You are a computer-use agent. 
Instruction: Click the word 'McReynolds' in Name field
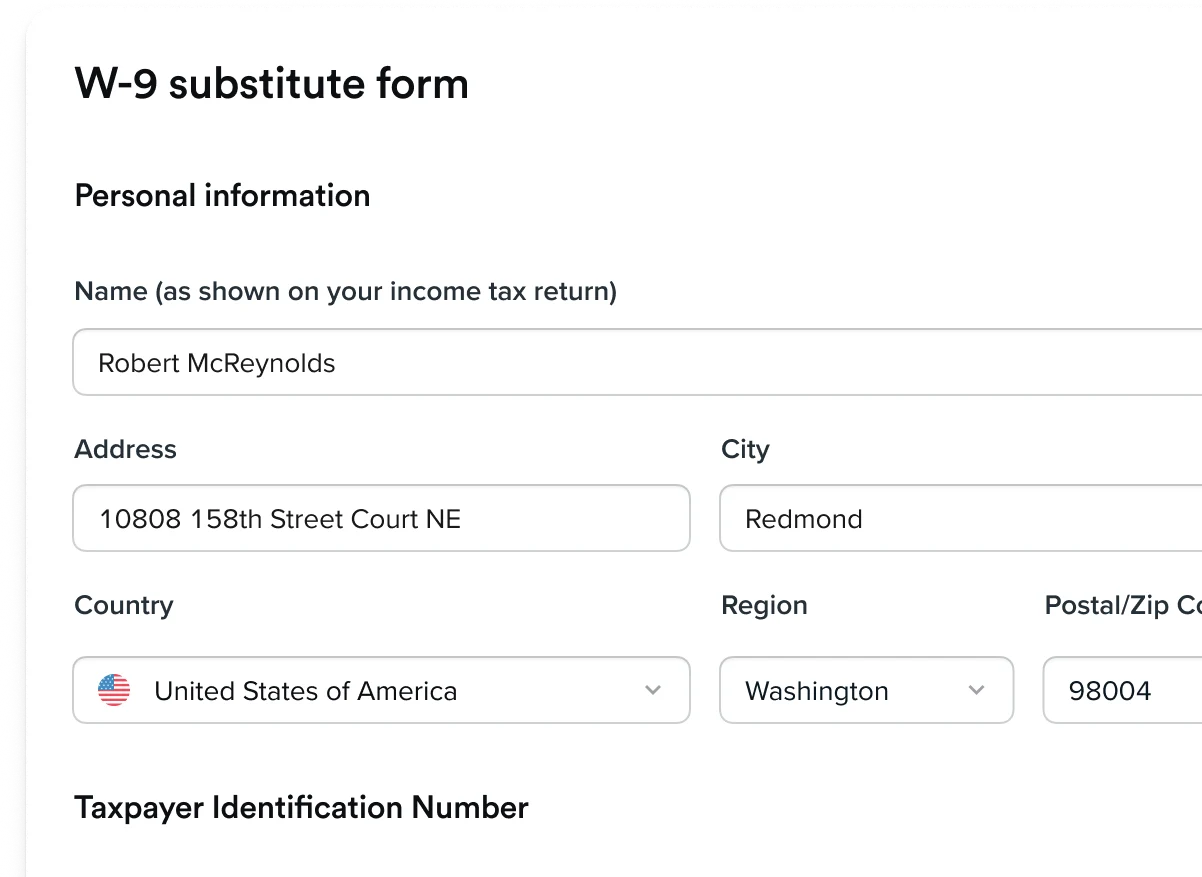click(261, 363)
